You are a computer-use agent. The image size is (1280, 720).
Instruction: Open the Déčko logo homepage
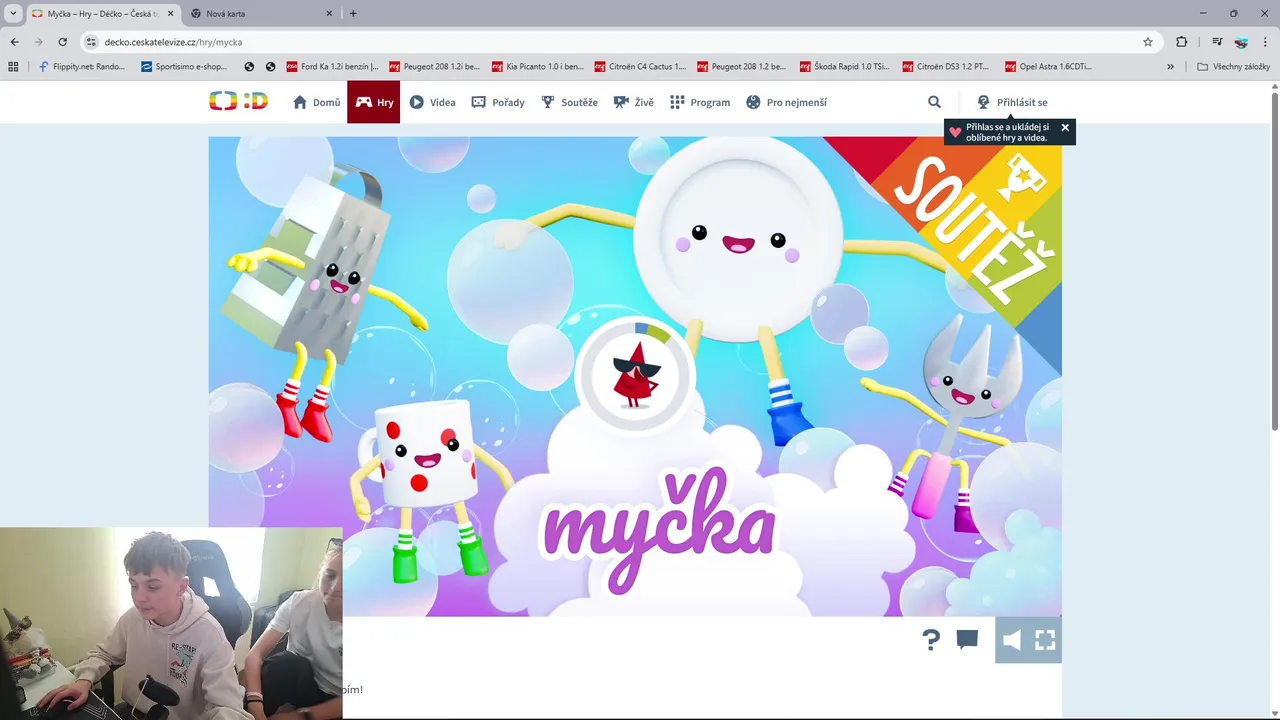(x=238, y=101)
